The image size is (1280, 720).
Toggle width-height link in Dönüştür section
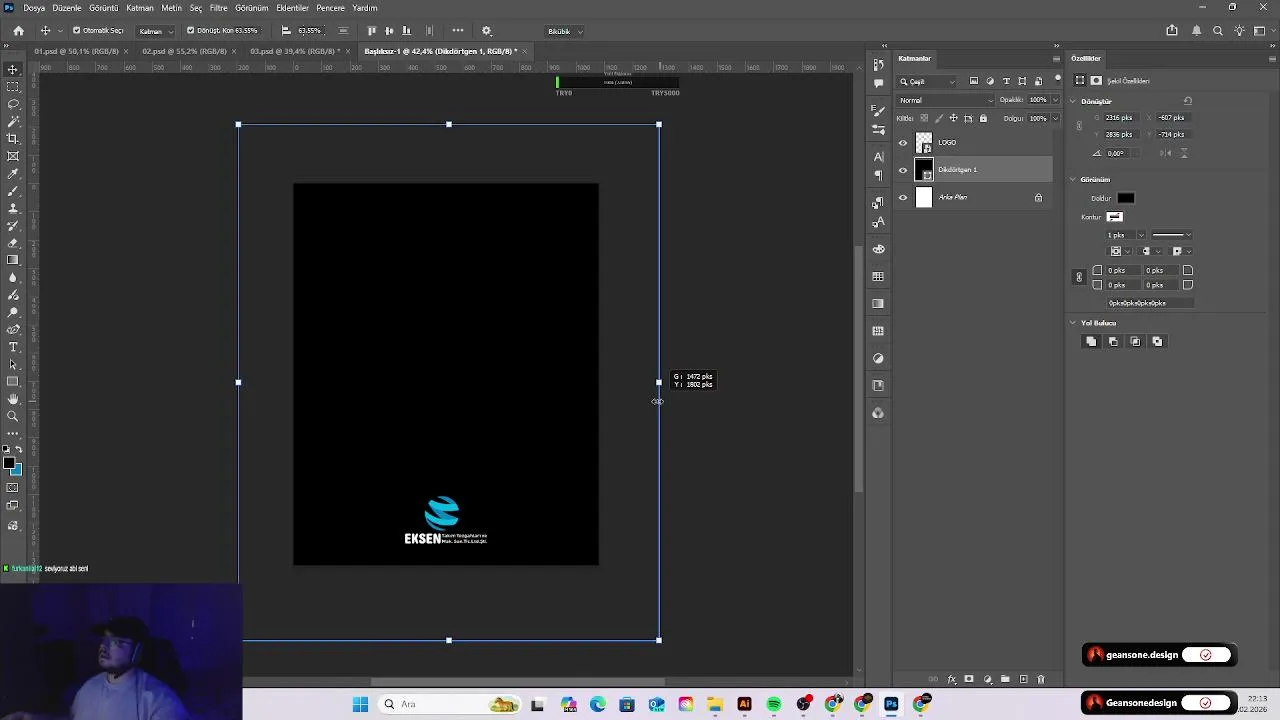(1079, 126)
